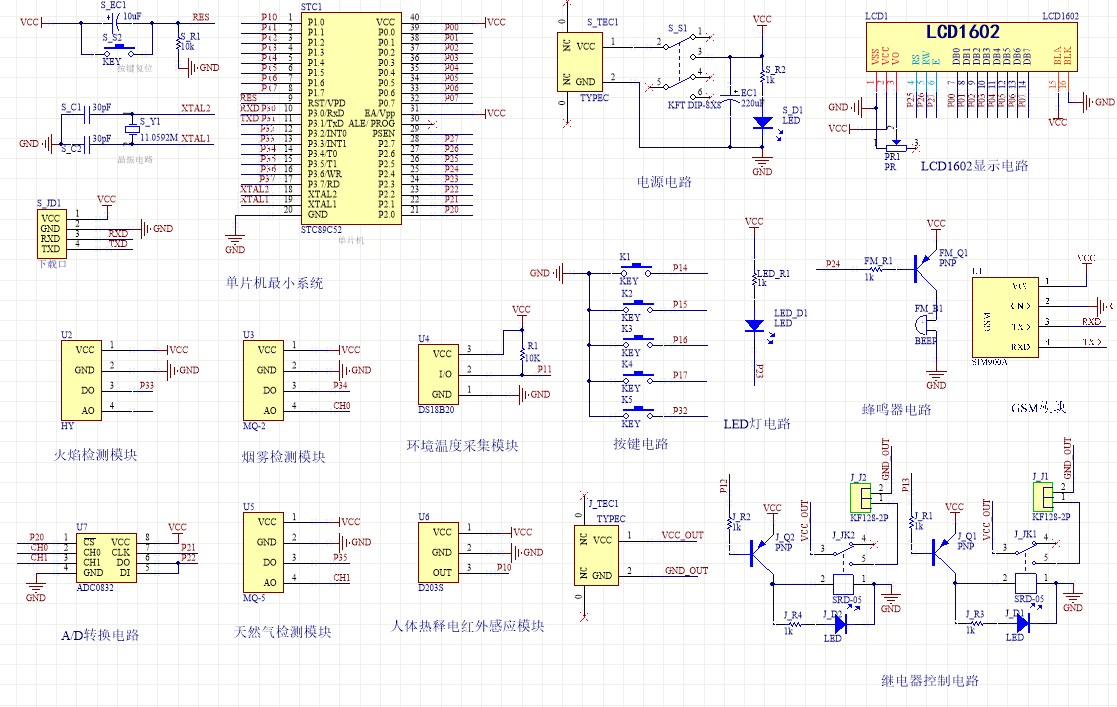The height and width of the screenshot is (707, 1117).
Task: Click the J_Q2 PNP transistor
Action: pos(762,552)
